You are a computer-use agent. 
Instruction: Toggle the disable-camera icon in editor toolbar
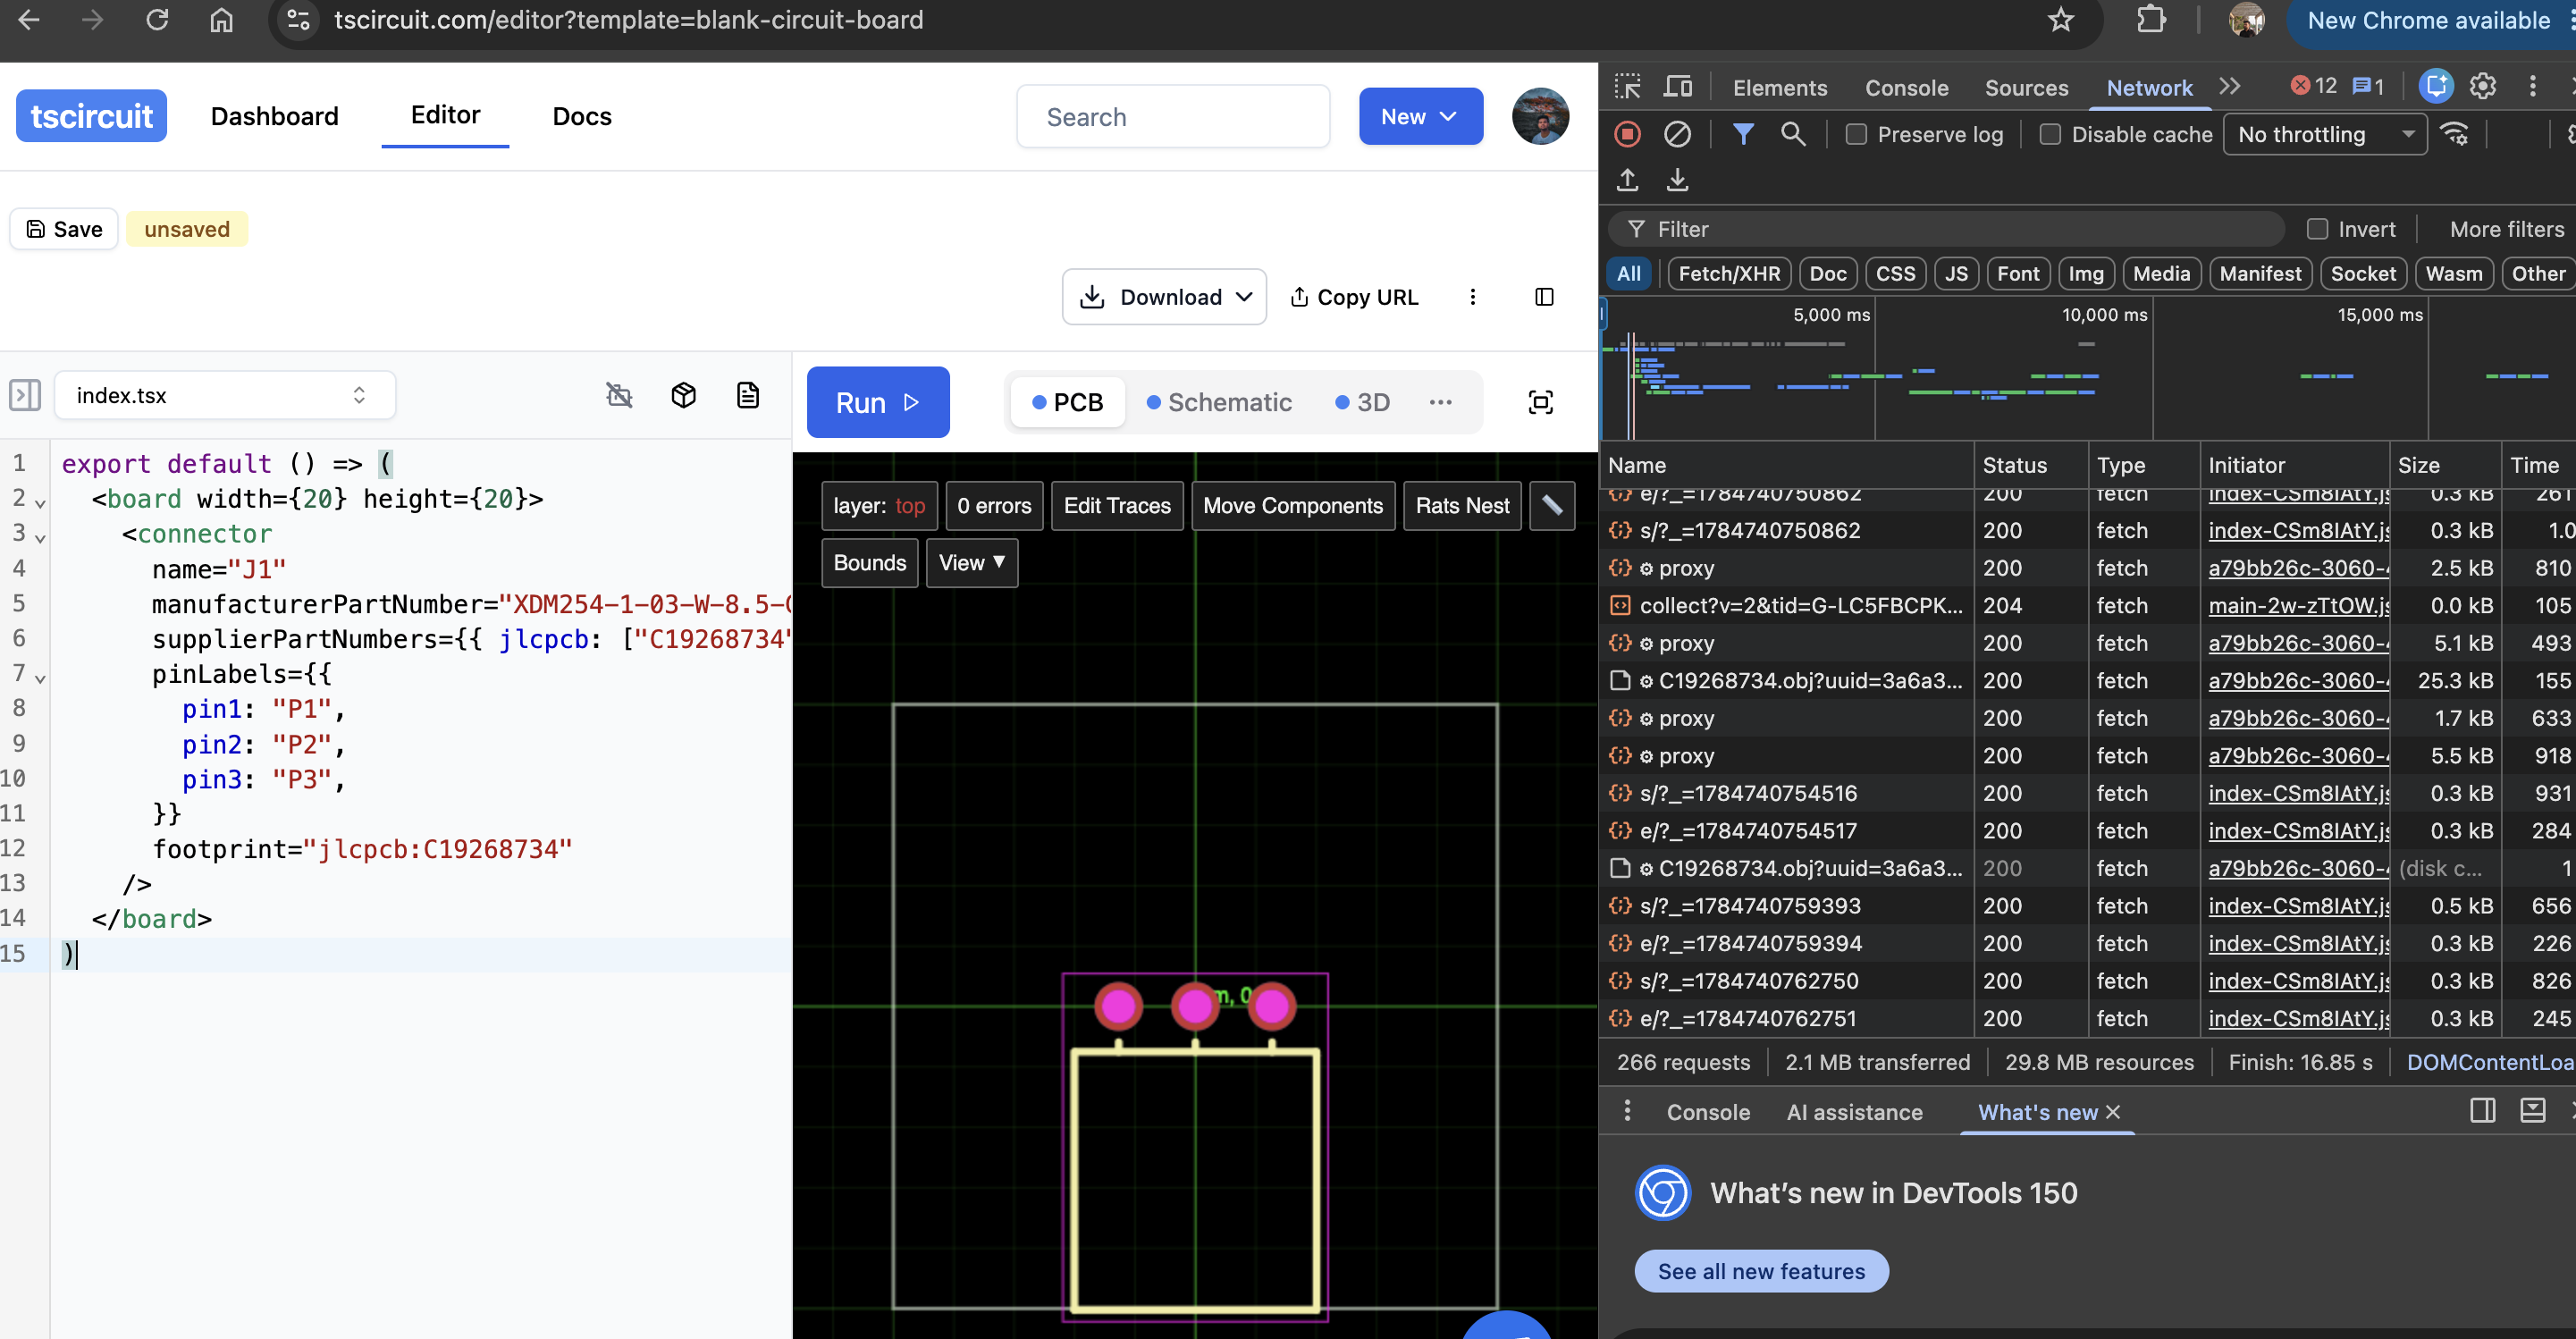coord(619,395)
